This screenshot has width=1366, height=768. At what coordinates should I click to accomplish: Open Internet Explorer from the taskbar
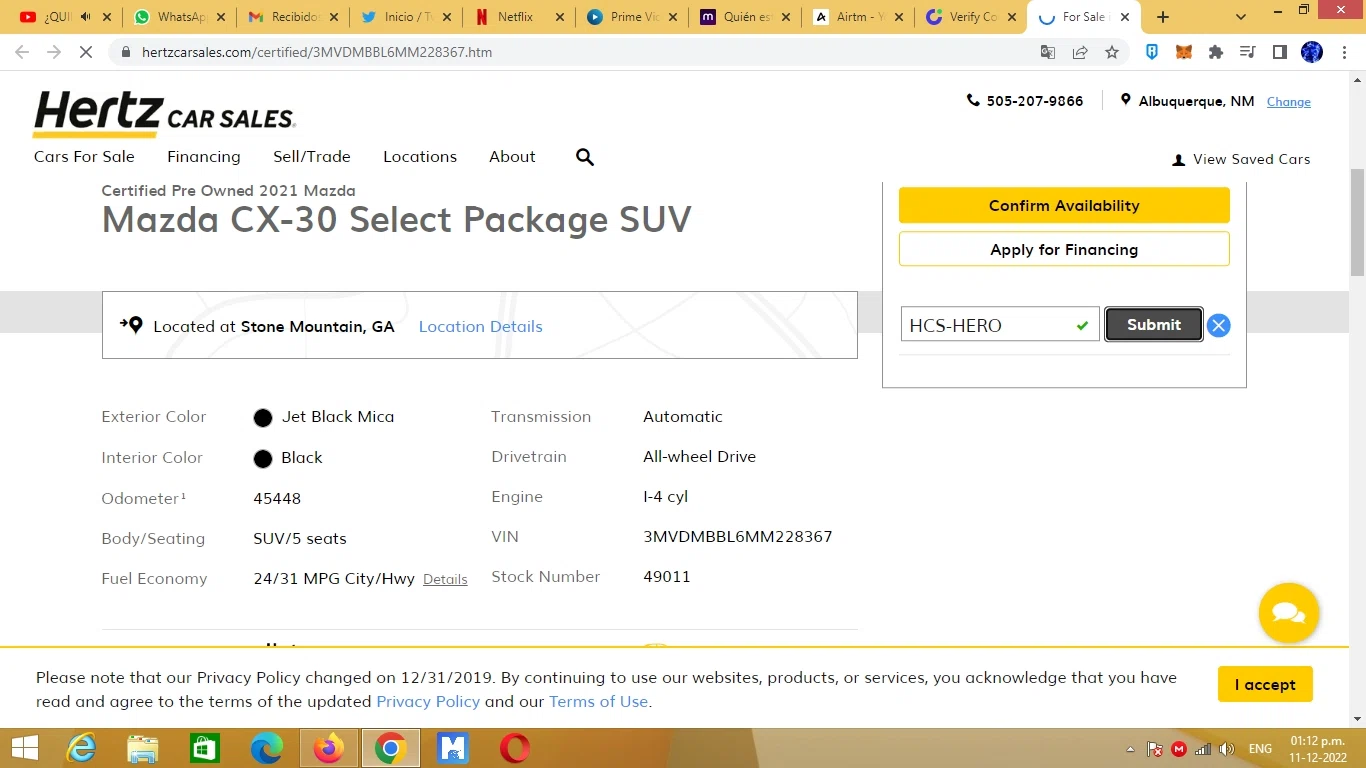coord(81,748)
